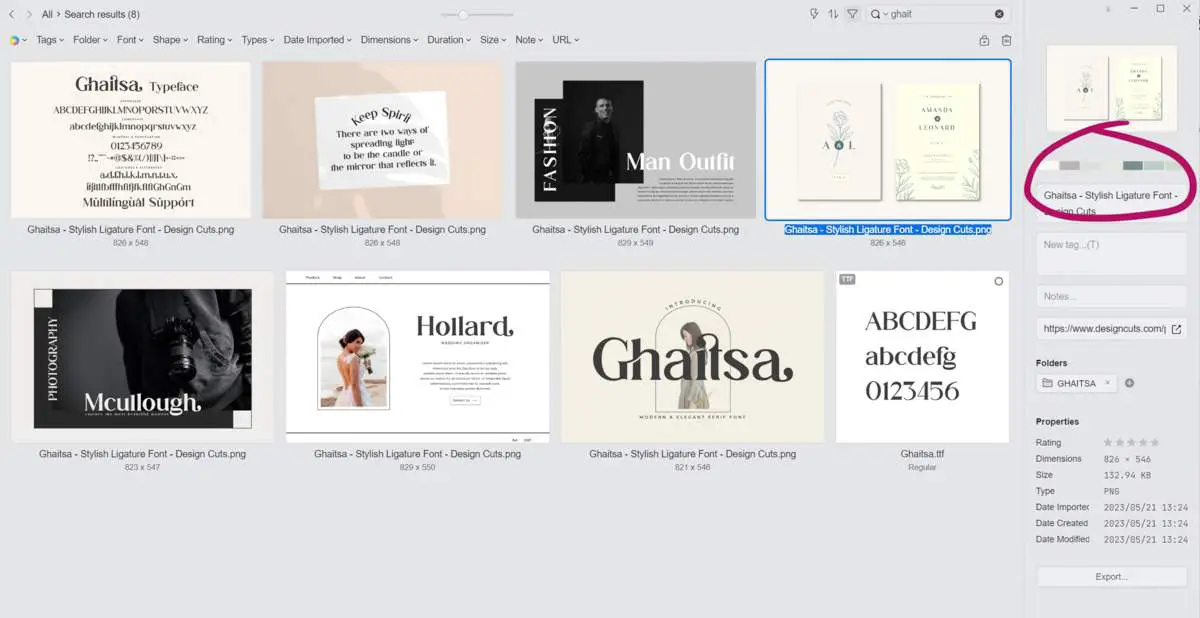Viewport: 1200px width, 618px height.
Task: Focus the search field containing 'ghait'
Action: pyautogui.click(x=939, y=14)
